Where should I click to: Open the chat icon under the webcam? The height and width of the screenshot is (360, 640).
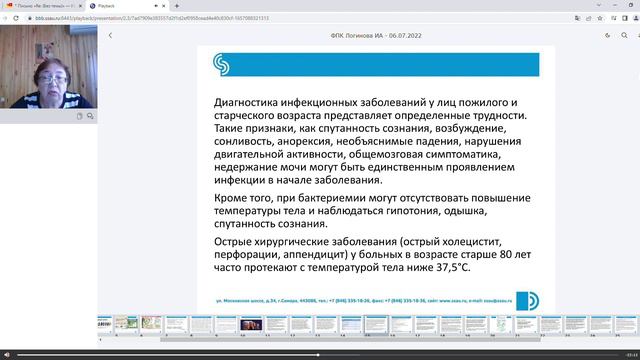pos(90,116)
